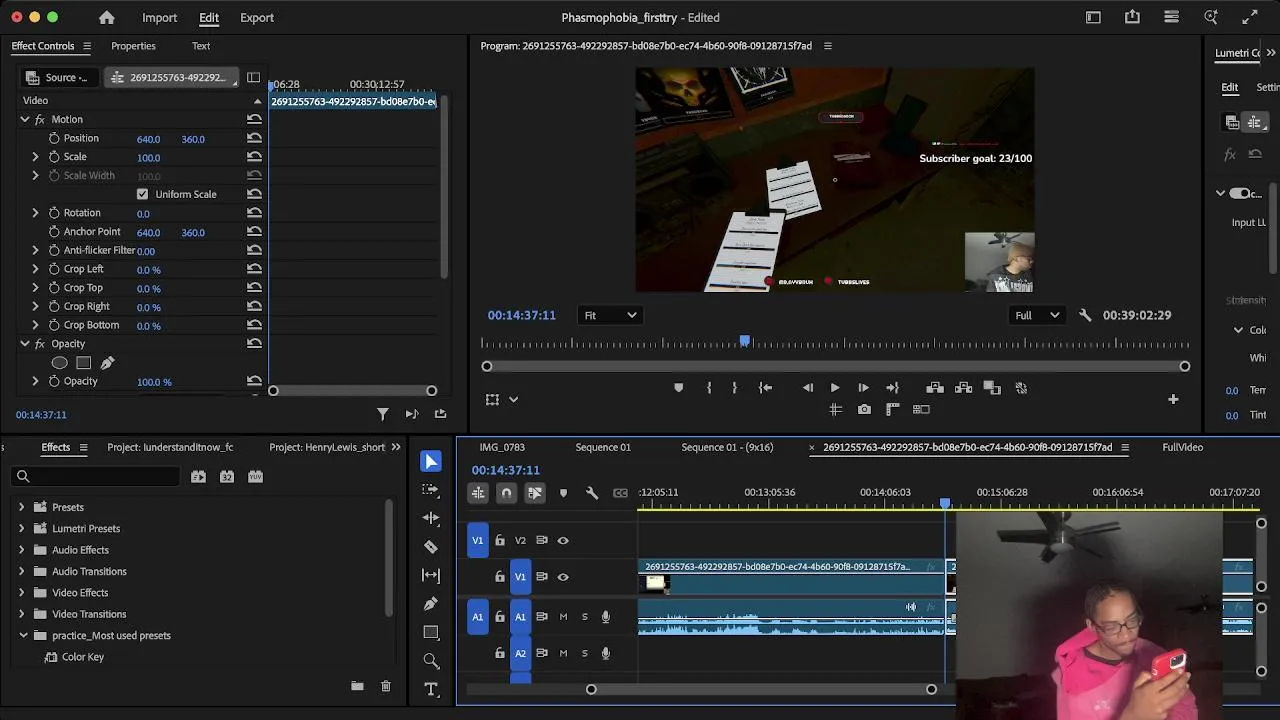Add a marker in the timeline header

tap(563, 493)
